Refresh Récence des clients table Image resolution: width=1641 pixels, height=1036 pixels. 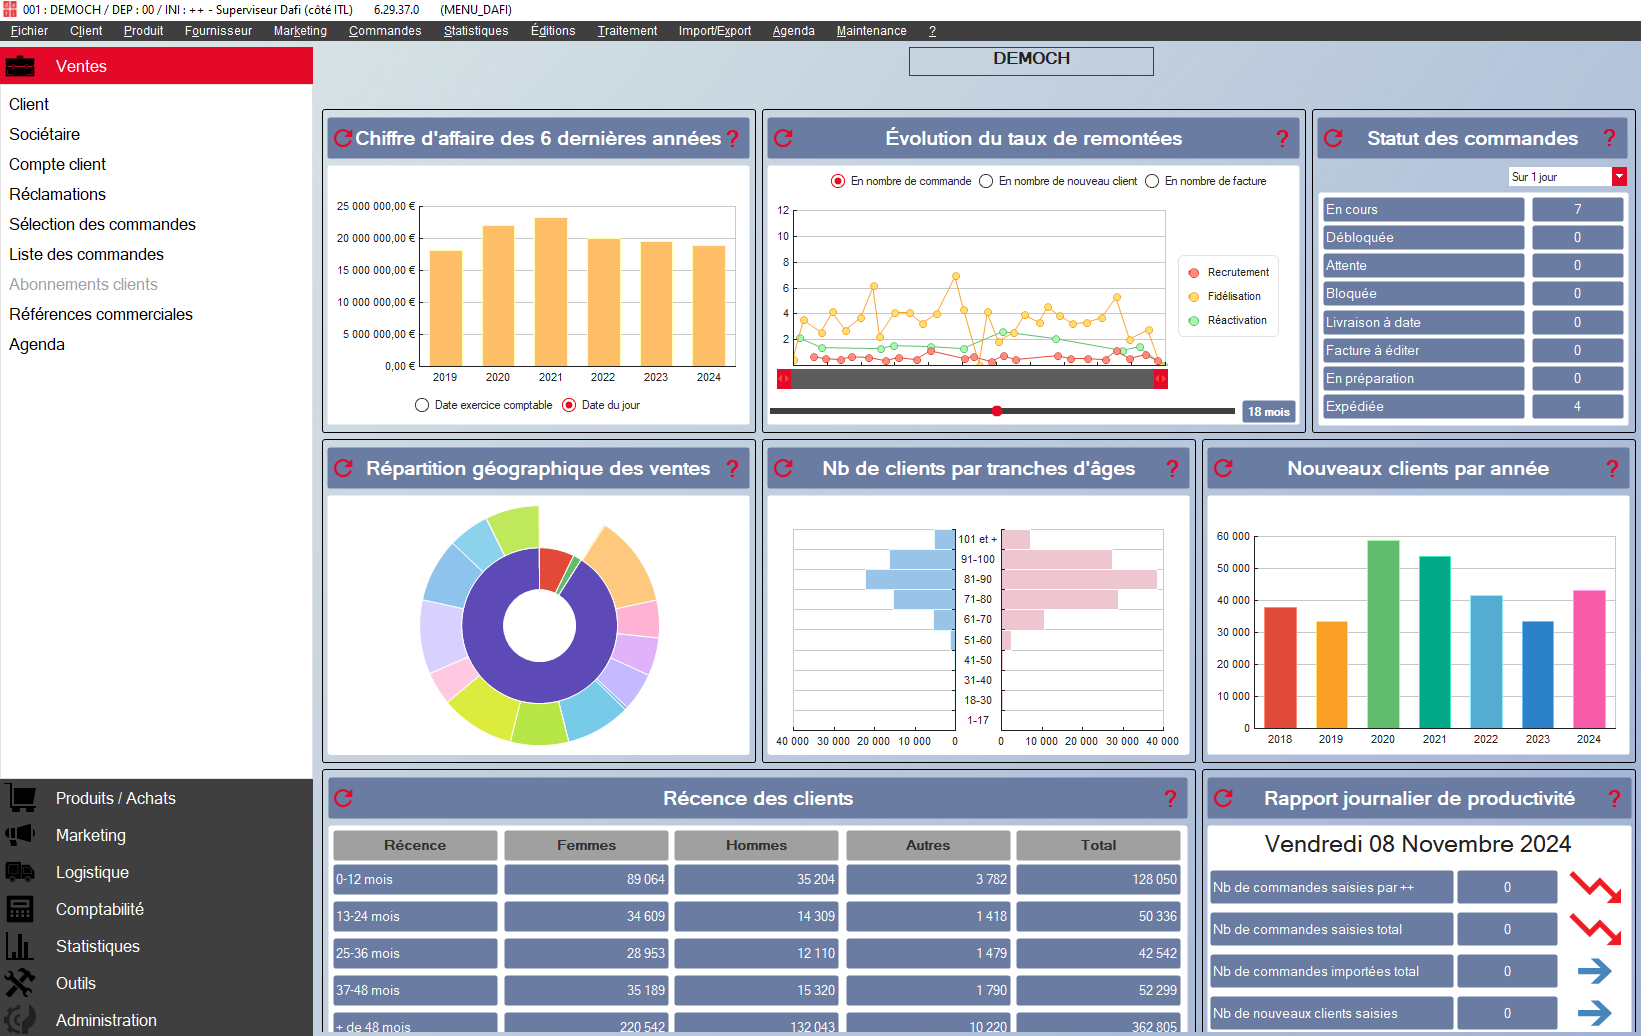[343, 799]
